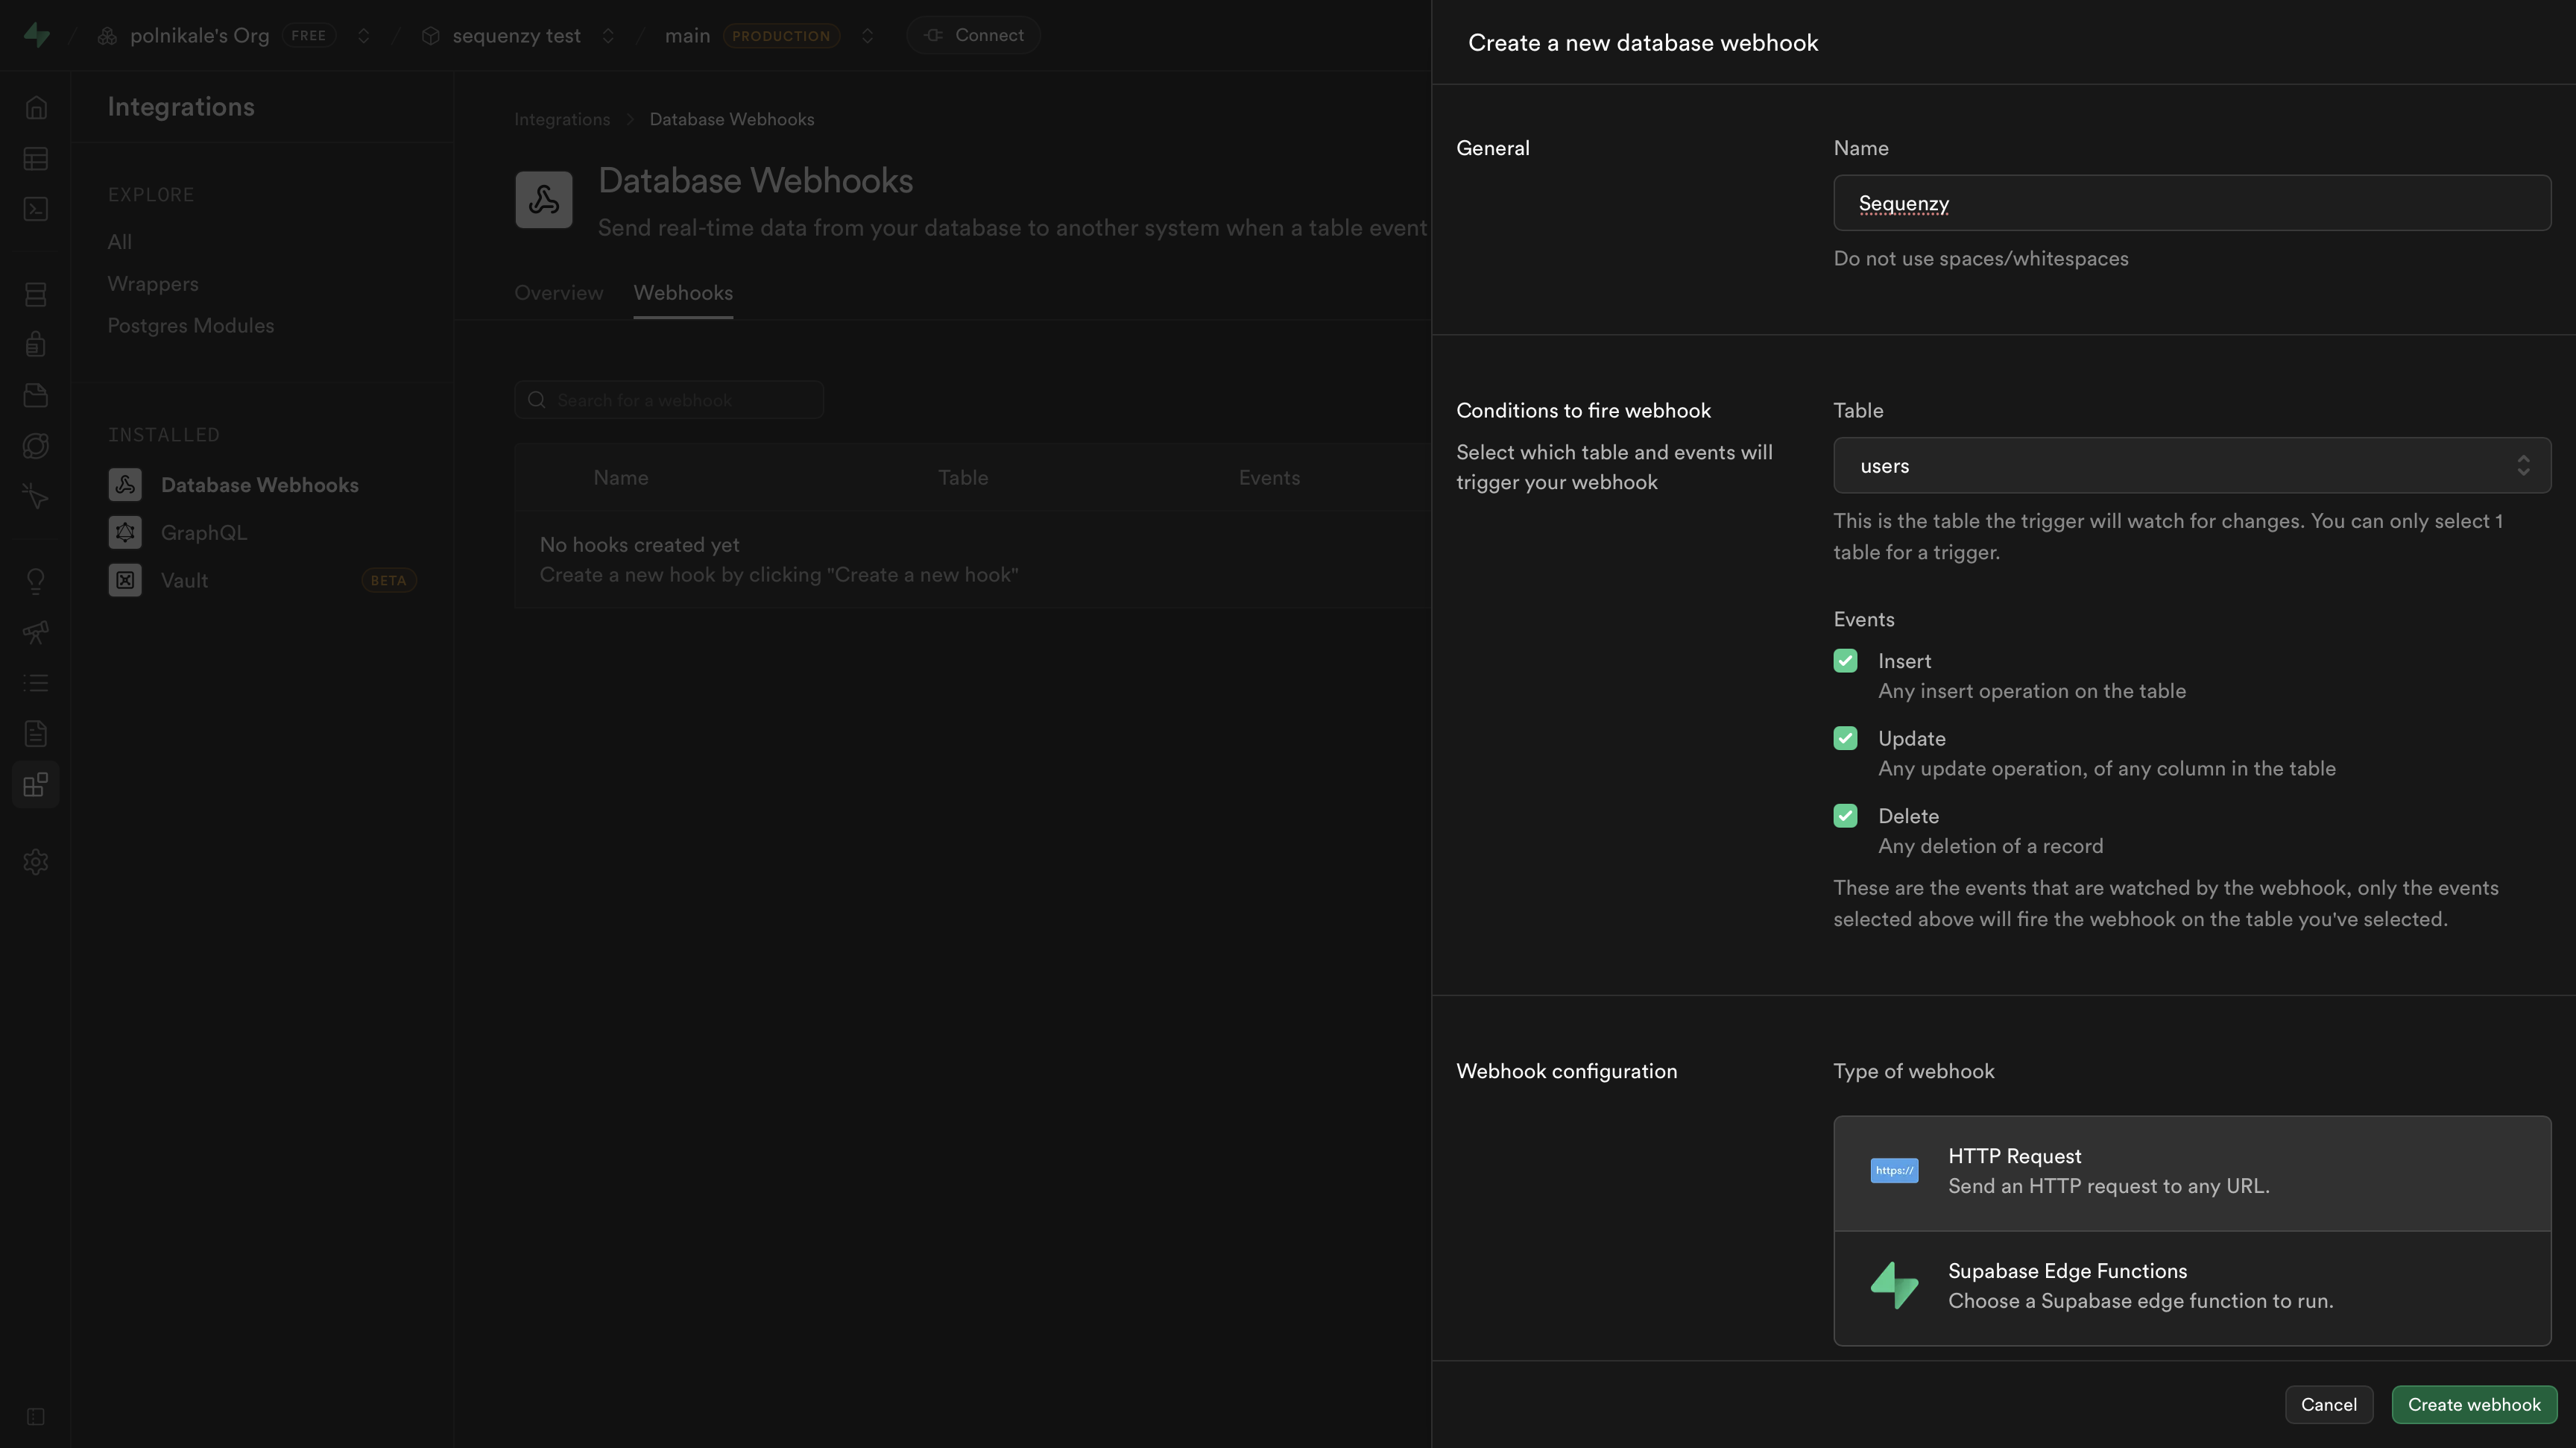
Task: Disable the Update event for the webhook
Action: pos(1846,738)
